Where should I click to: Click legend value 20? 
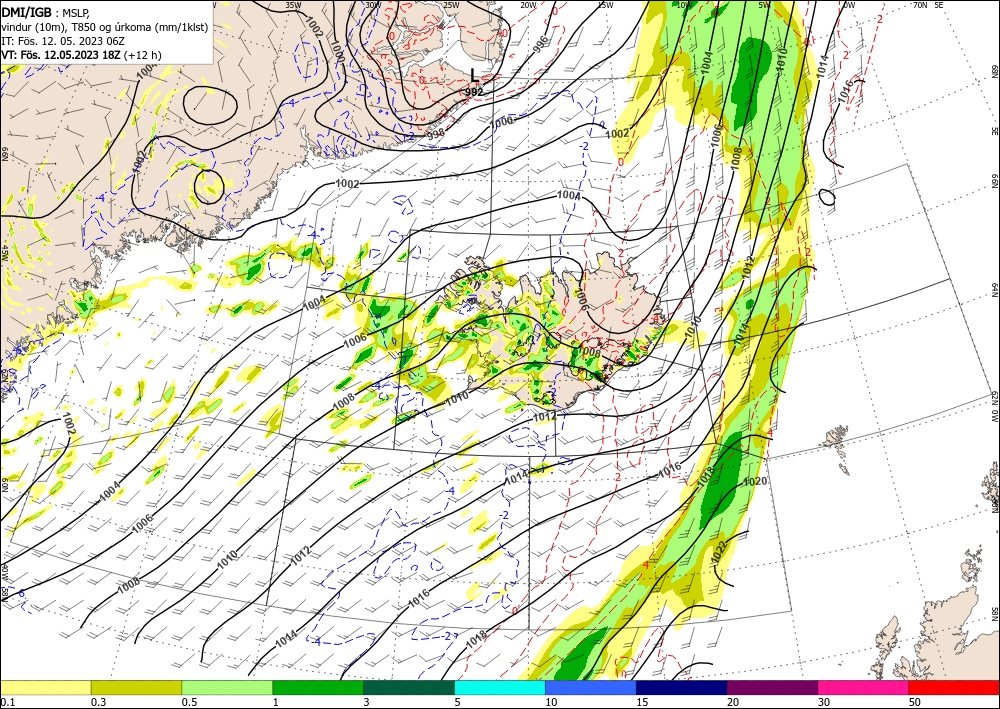(733, 702)
